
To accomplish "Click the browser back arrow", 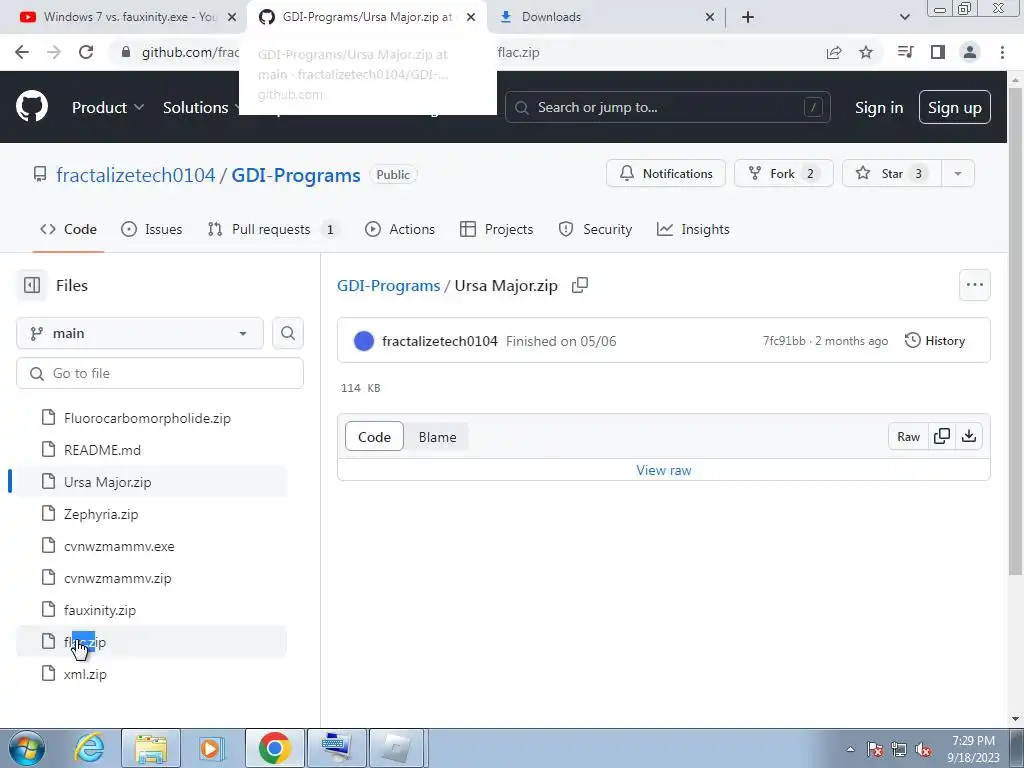I will click(22, 52).
